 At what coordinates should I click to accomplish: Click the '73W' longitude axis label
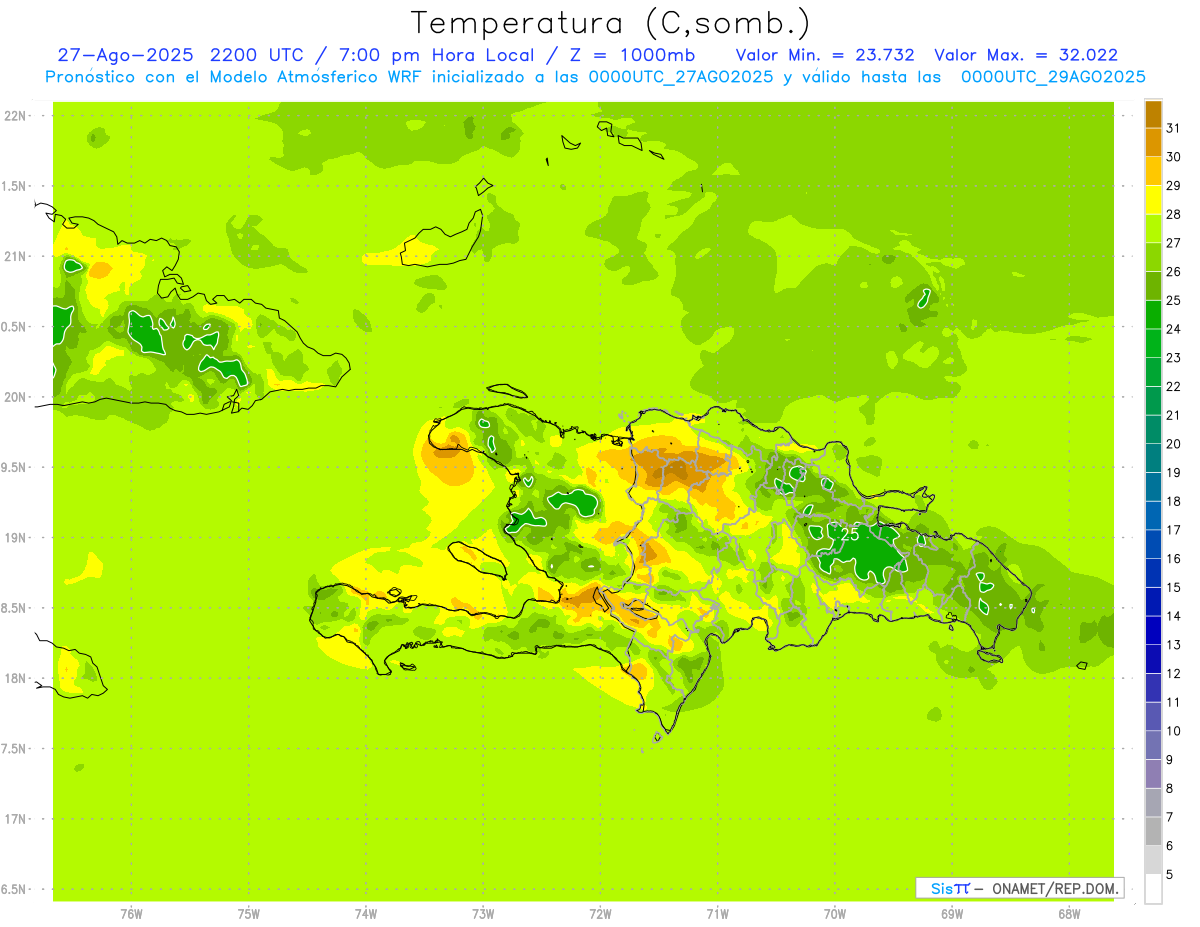(x=483, y=913)
